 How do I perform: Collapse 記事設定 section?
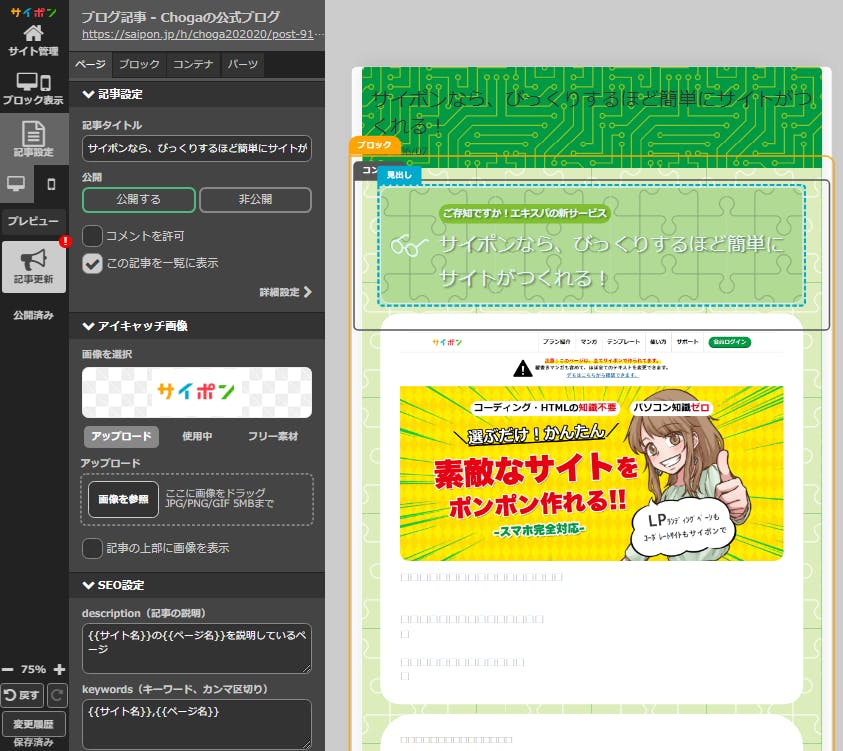(197, 94)
